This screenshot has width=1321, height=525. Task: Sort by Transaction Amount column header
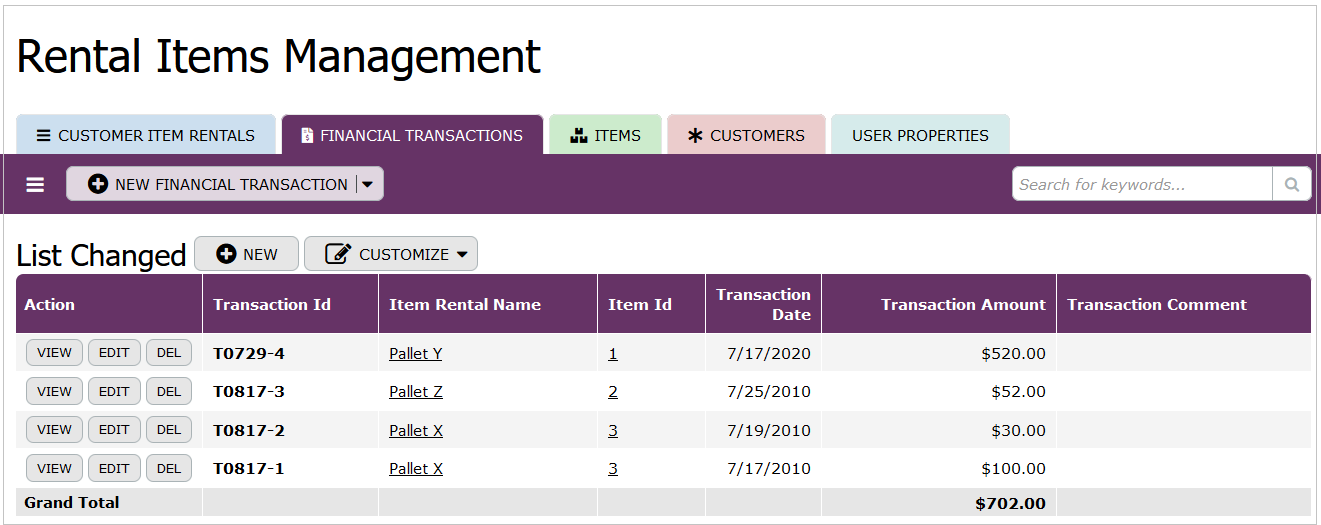point(962,305)
